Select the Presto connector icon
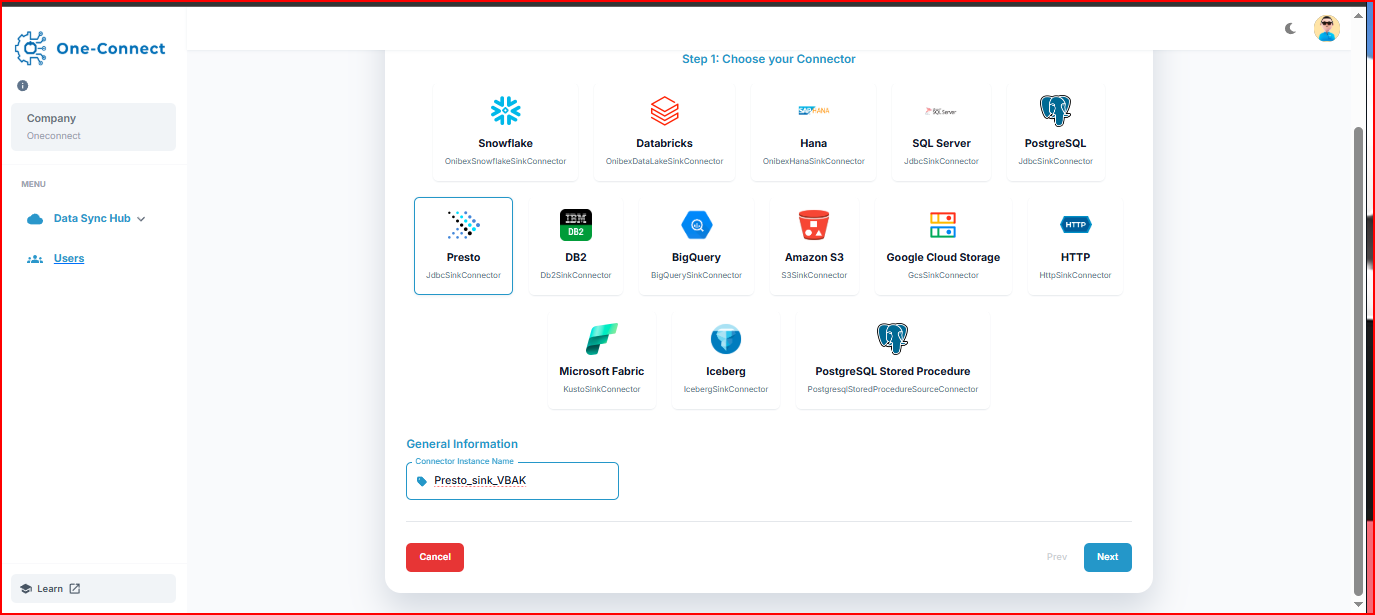1375x615 pixels. (x=463, y=224)
